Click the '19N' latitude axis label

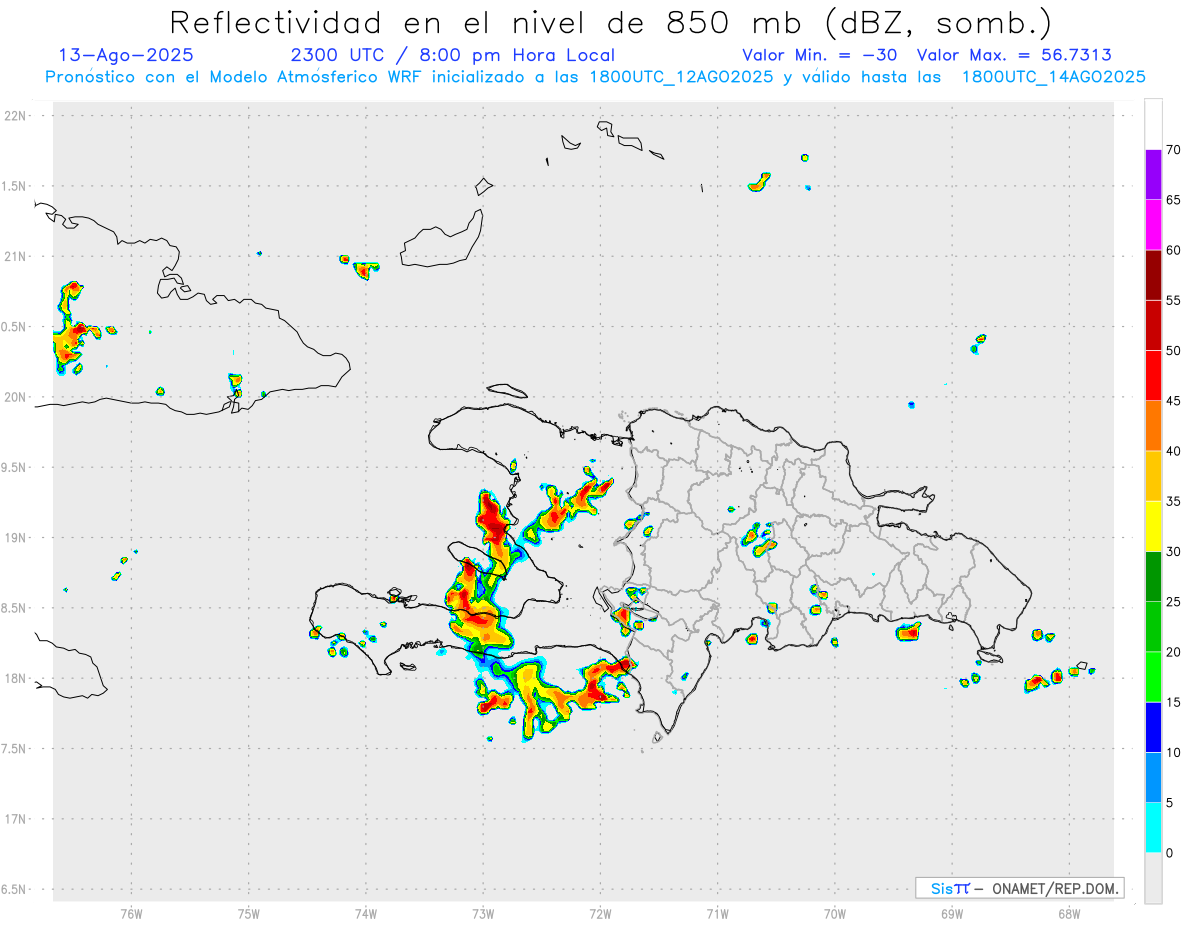pos(16,538)
